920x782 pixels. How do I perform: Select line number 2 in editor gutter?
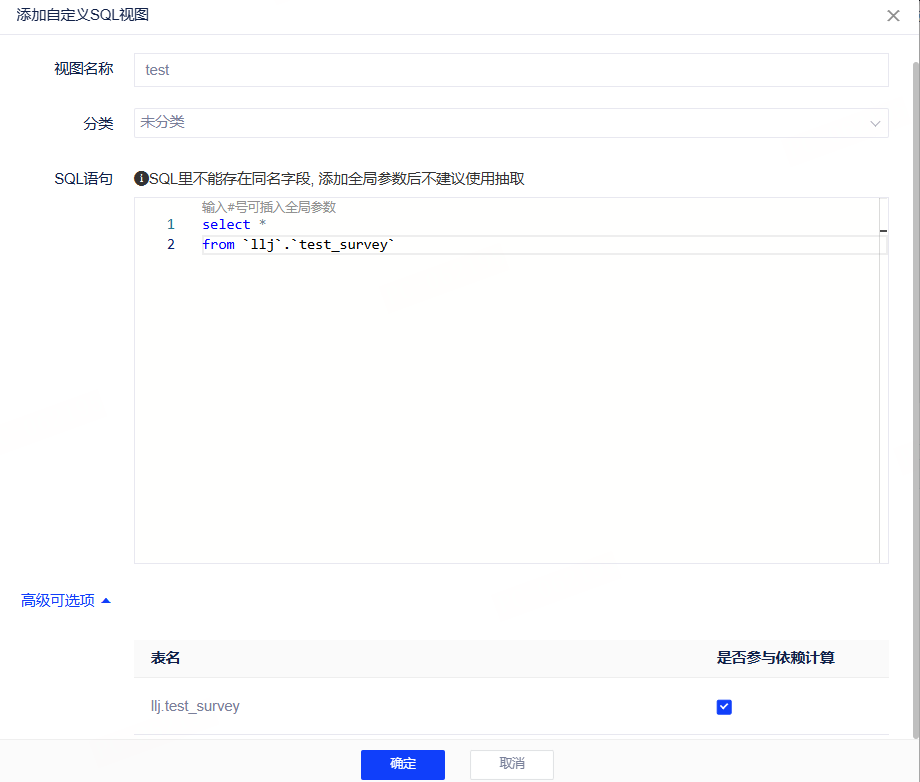point(171,245)
